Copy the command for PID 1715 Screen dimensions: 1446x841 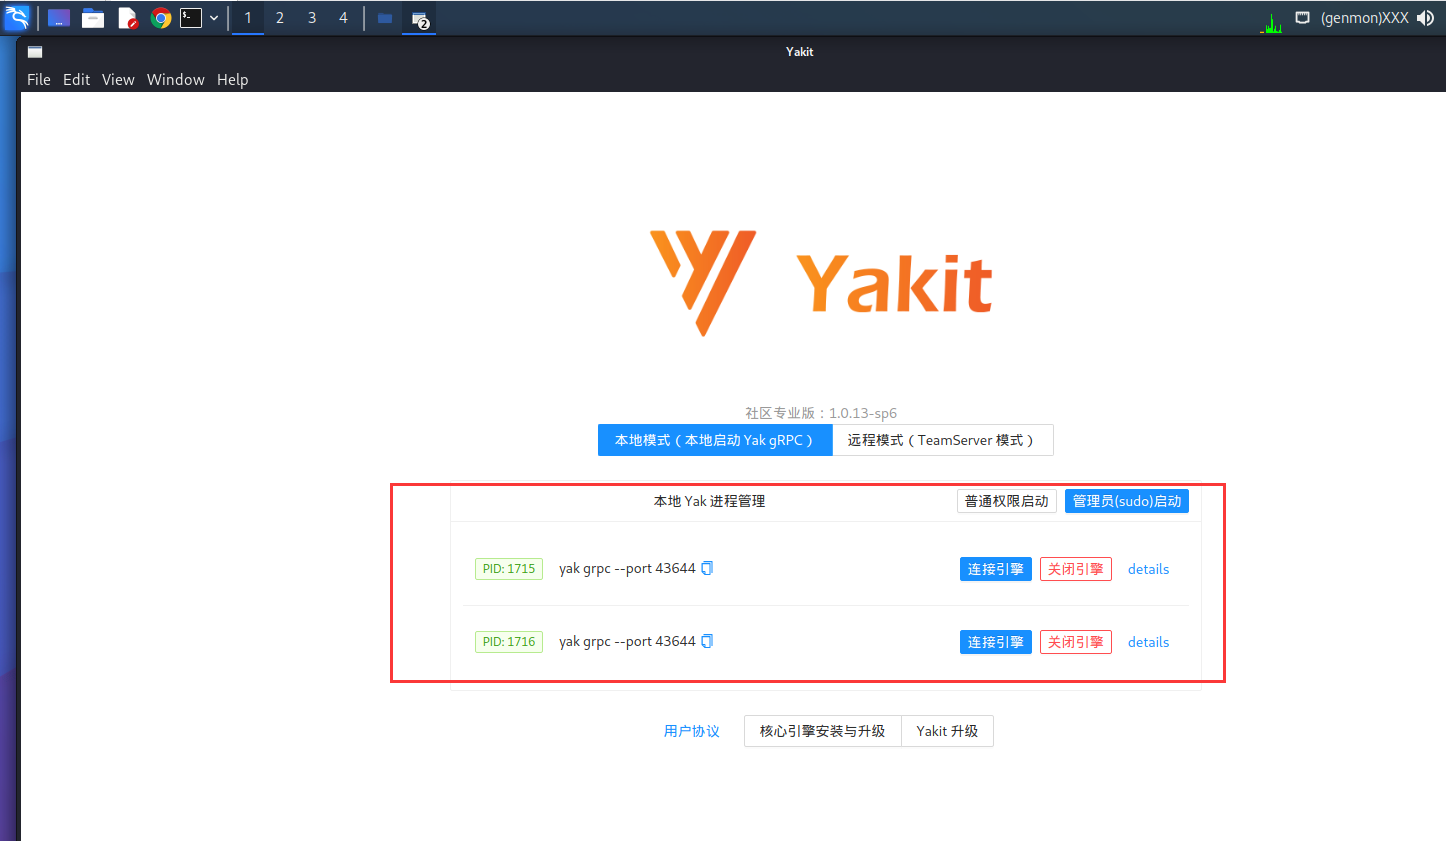tap(707, 568)
